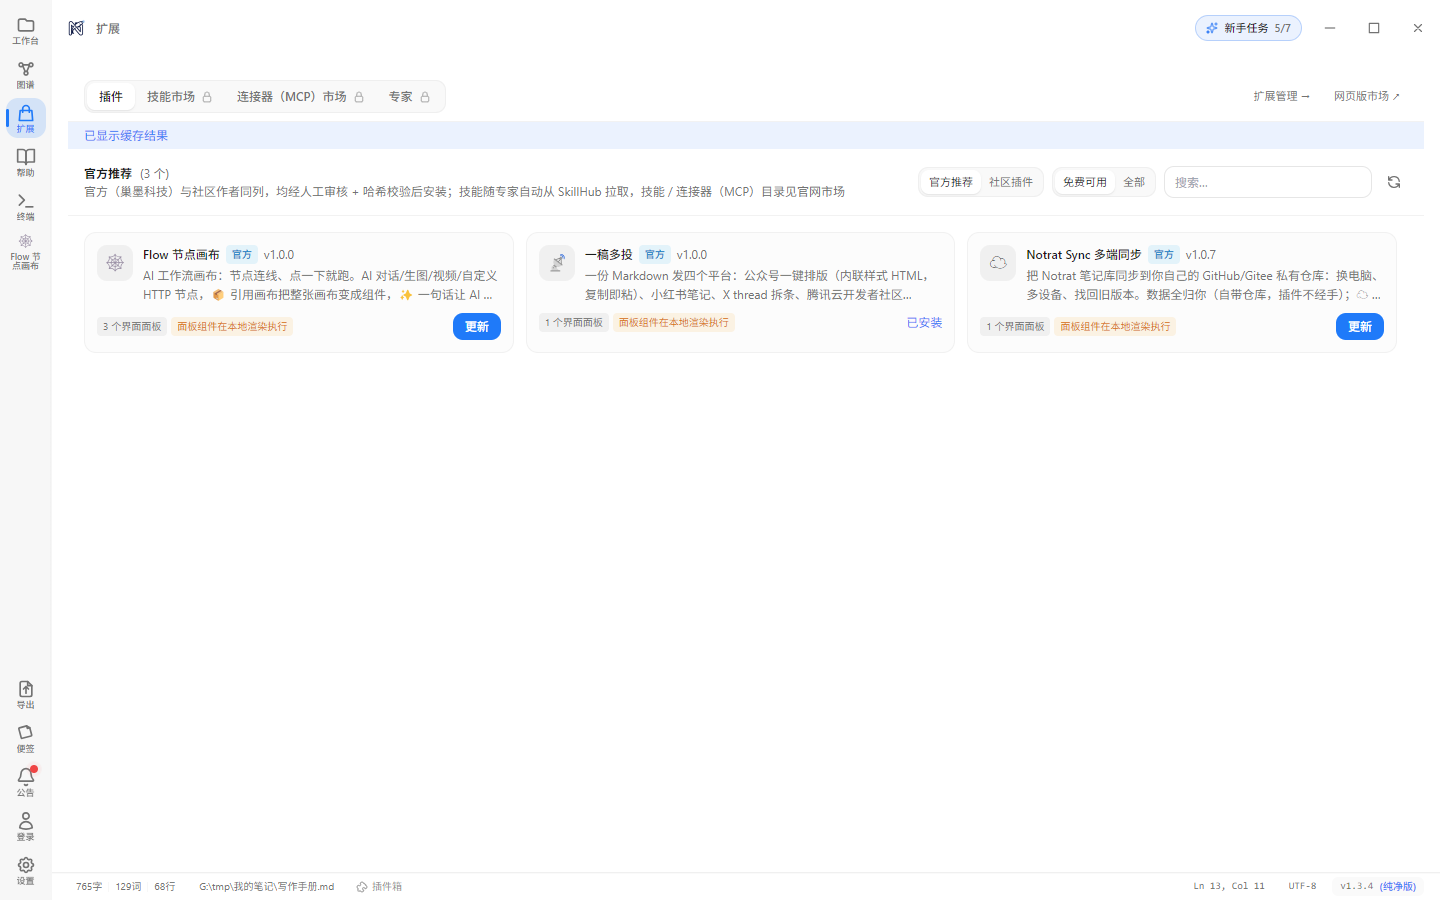Refresh the plugin list with reload icon

pos(1394,182)
